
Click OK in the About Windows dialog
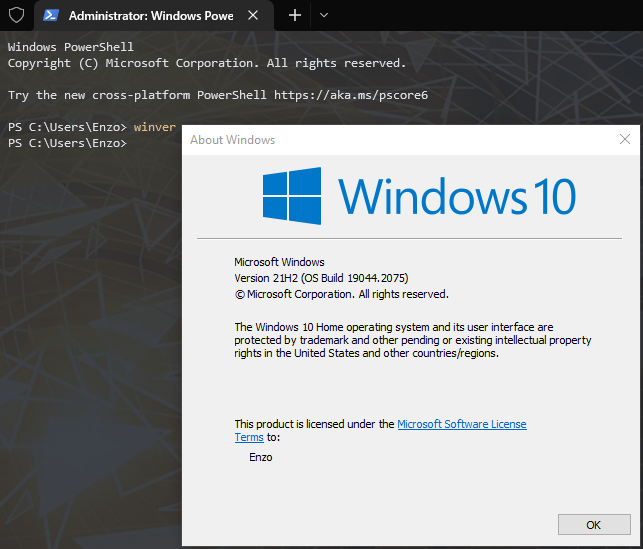tap(594, 524)
